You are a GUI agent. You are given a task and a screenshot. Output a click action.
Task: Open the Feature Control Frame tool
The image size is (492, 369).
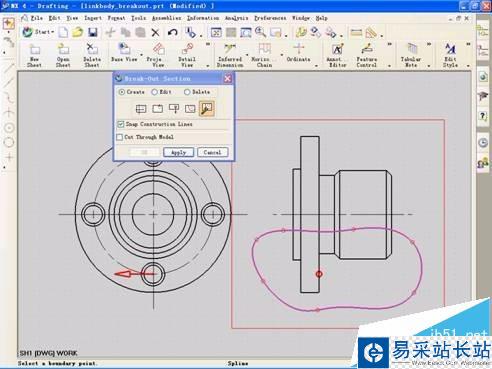[x=366, y=55]
